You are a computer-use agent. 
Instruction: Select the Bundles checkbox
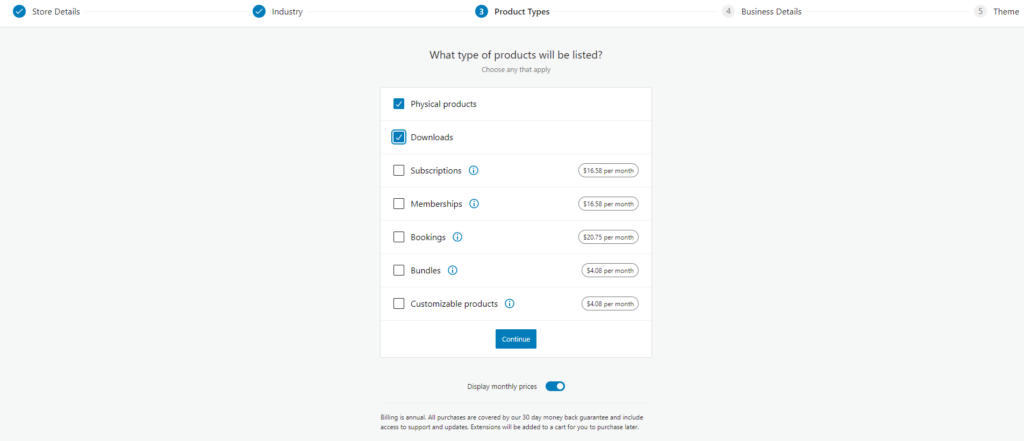tap(398, 270)
